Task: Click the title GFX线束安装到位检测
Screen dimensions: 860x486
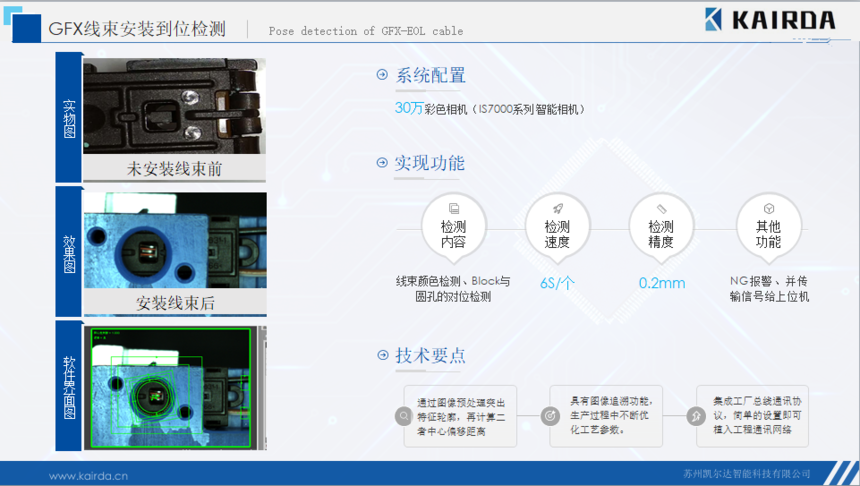Action: [137, 29]
